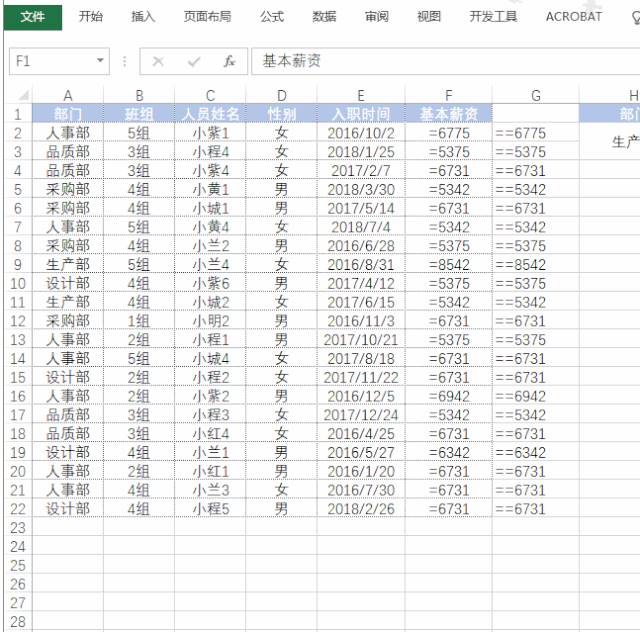The image size is (640, 632).
Task: Switch to the 开始 ribbon tab
Action: tap(91, 17)
